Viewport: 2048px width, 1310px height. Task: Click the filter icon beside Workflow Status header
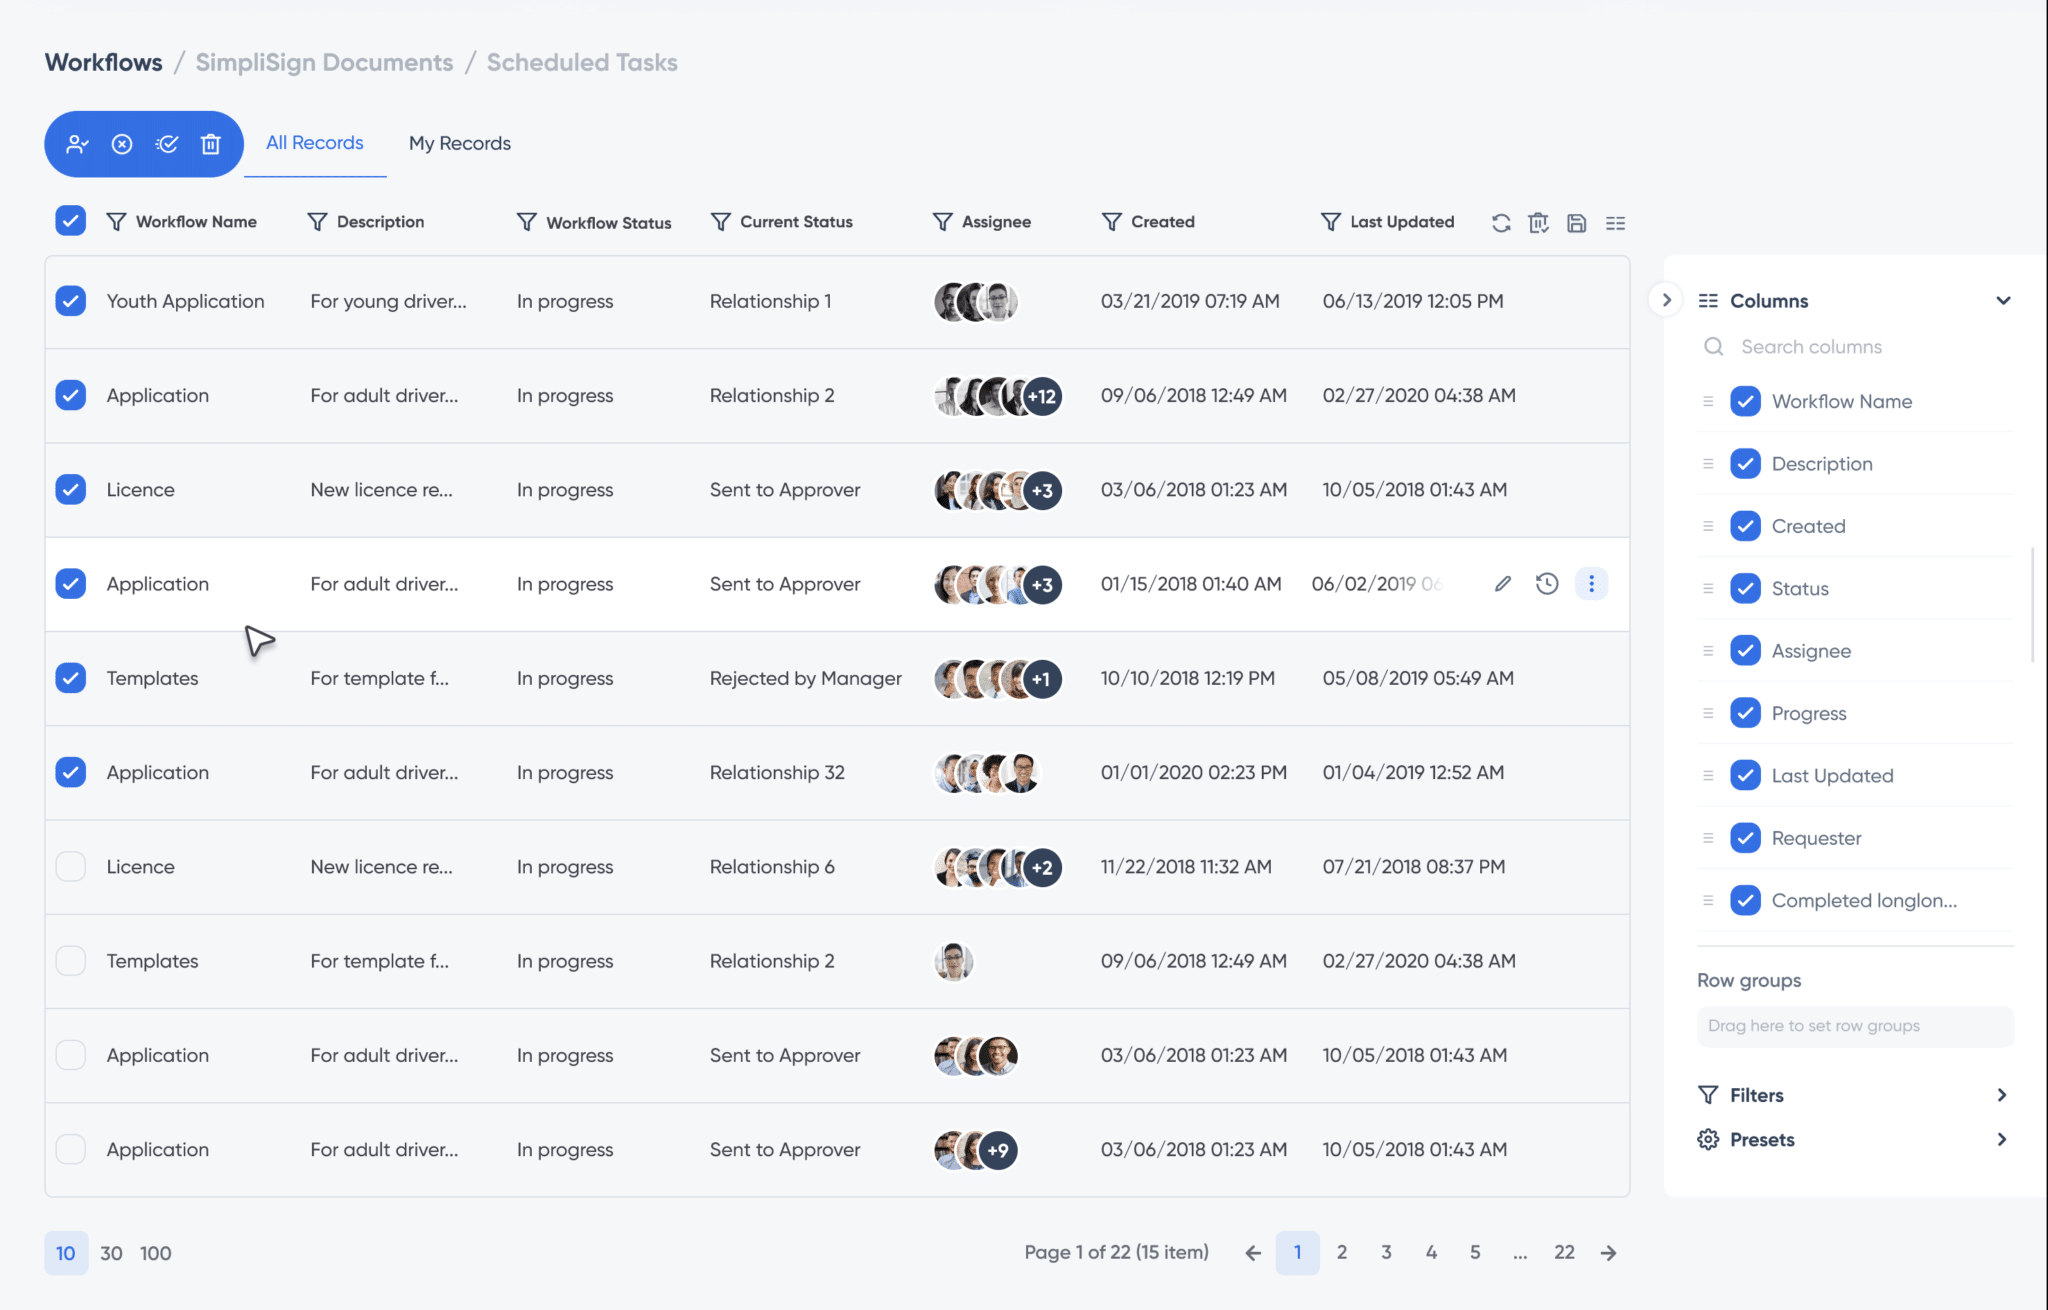coord(526,222)
